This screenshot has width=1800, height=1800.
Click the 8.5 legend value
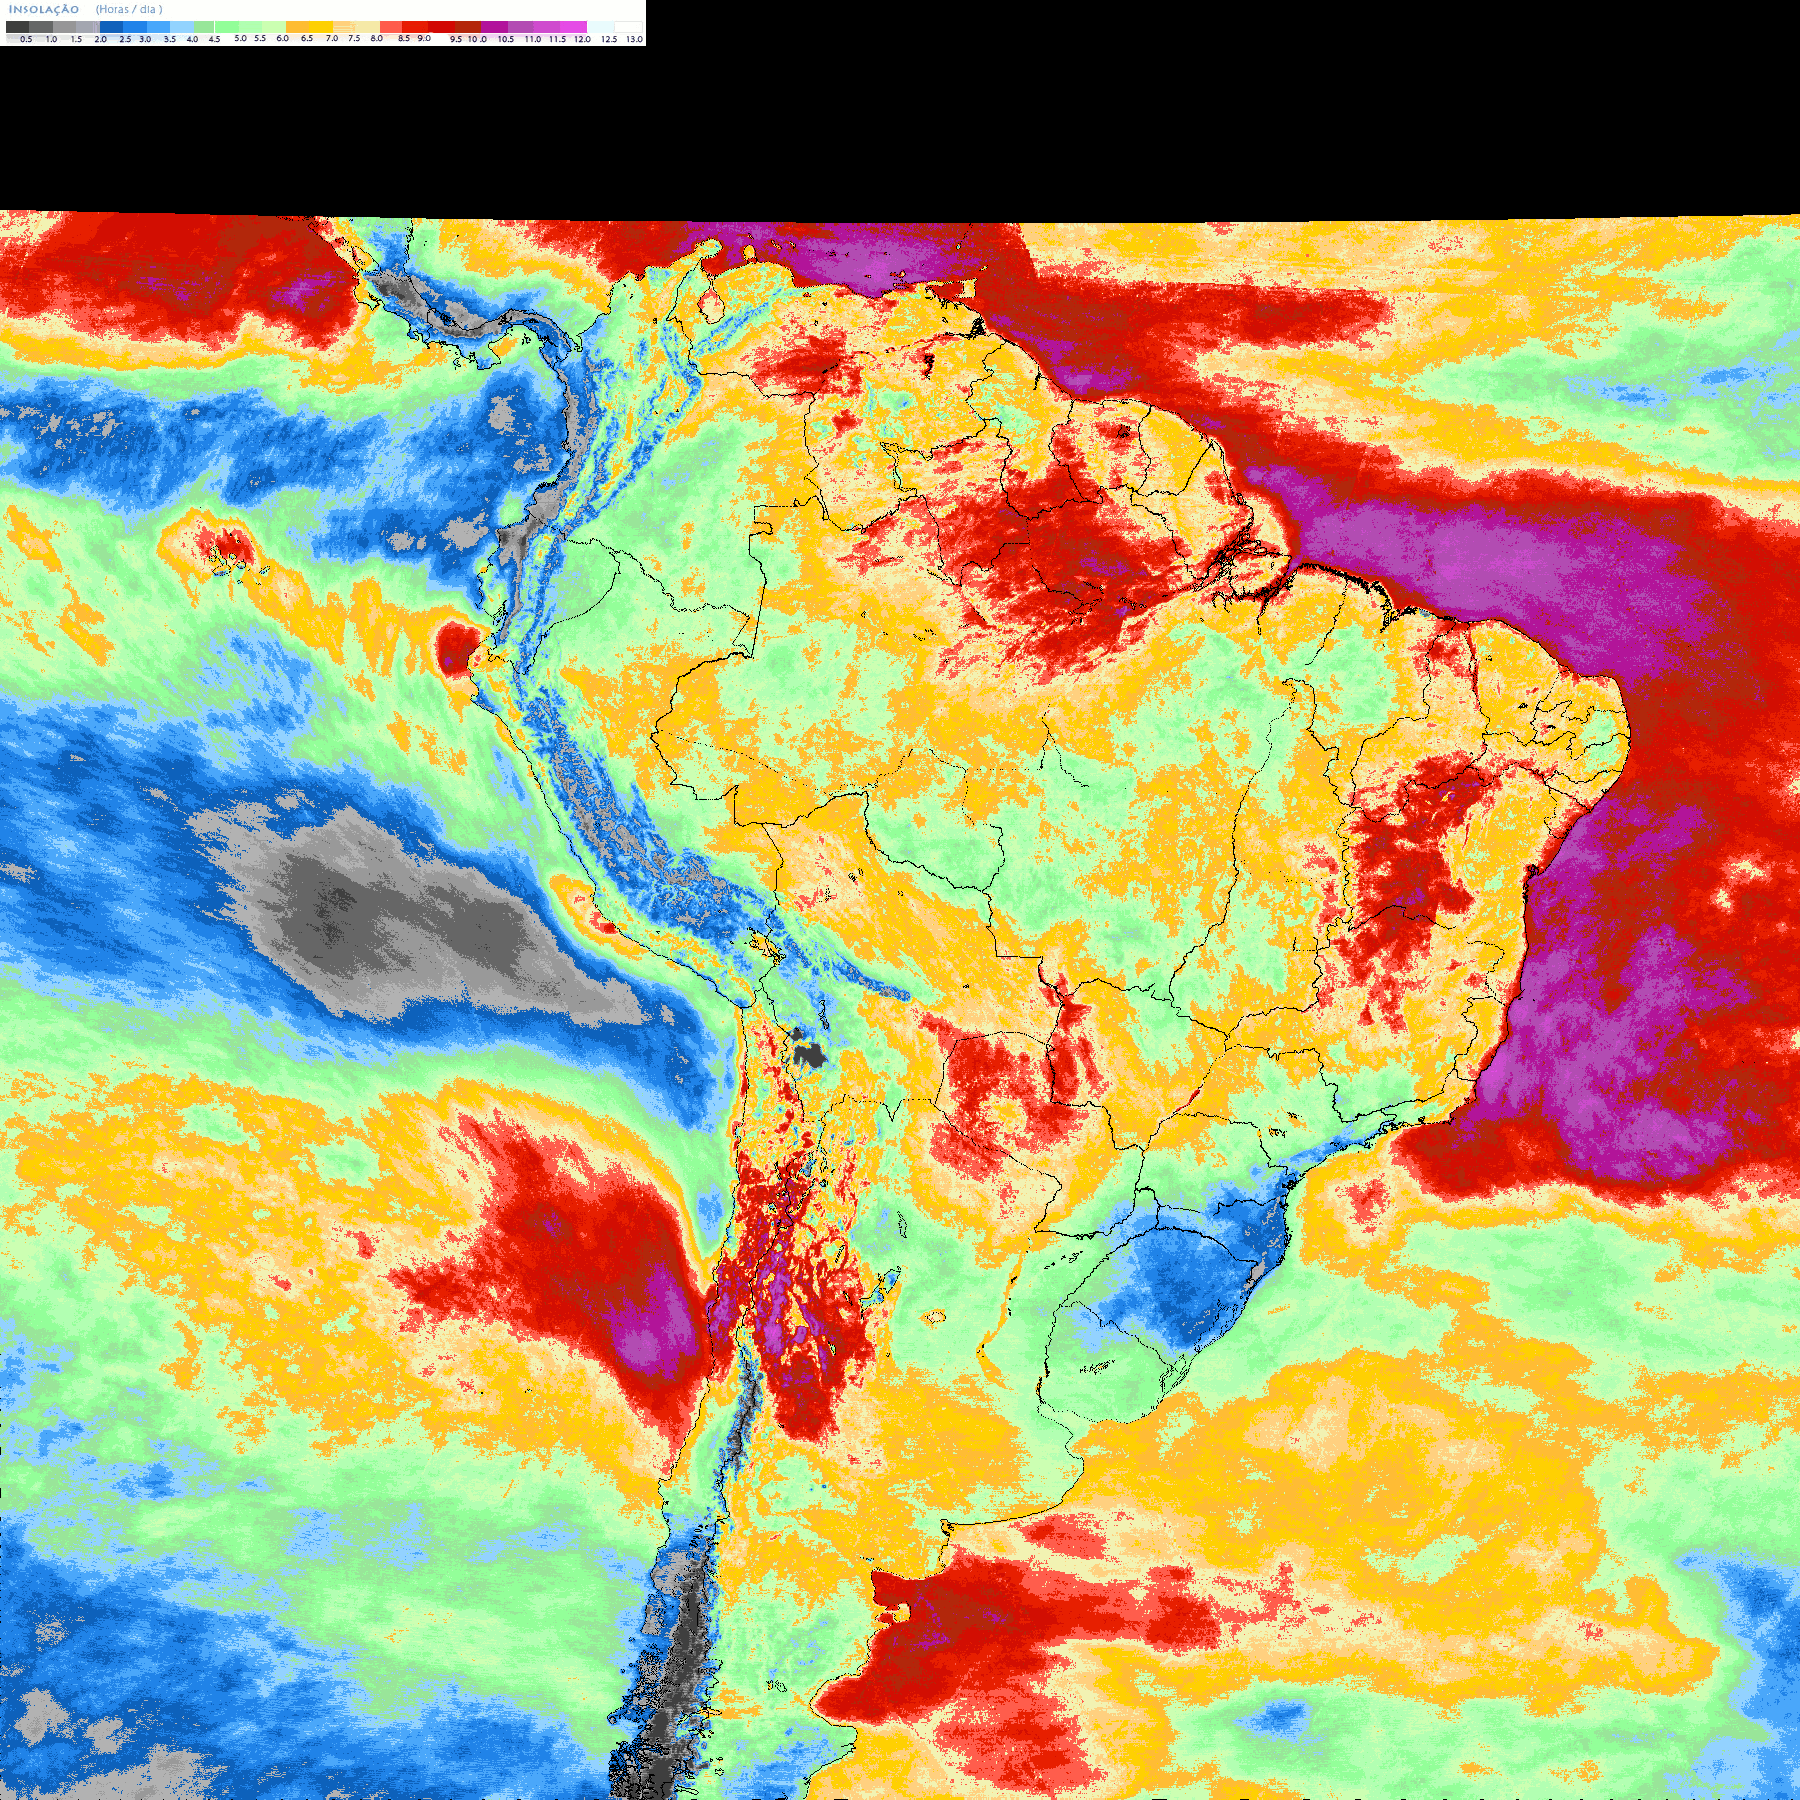click(404, 38)
